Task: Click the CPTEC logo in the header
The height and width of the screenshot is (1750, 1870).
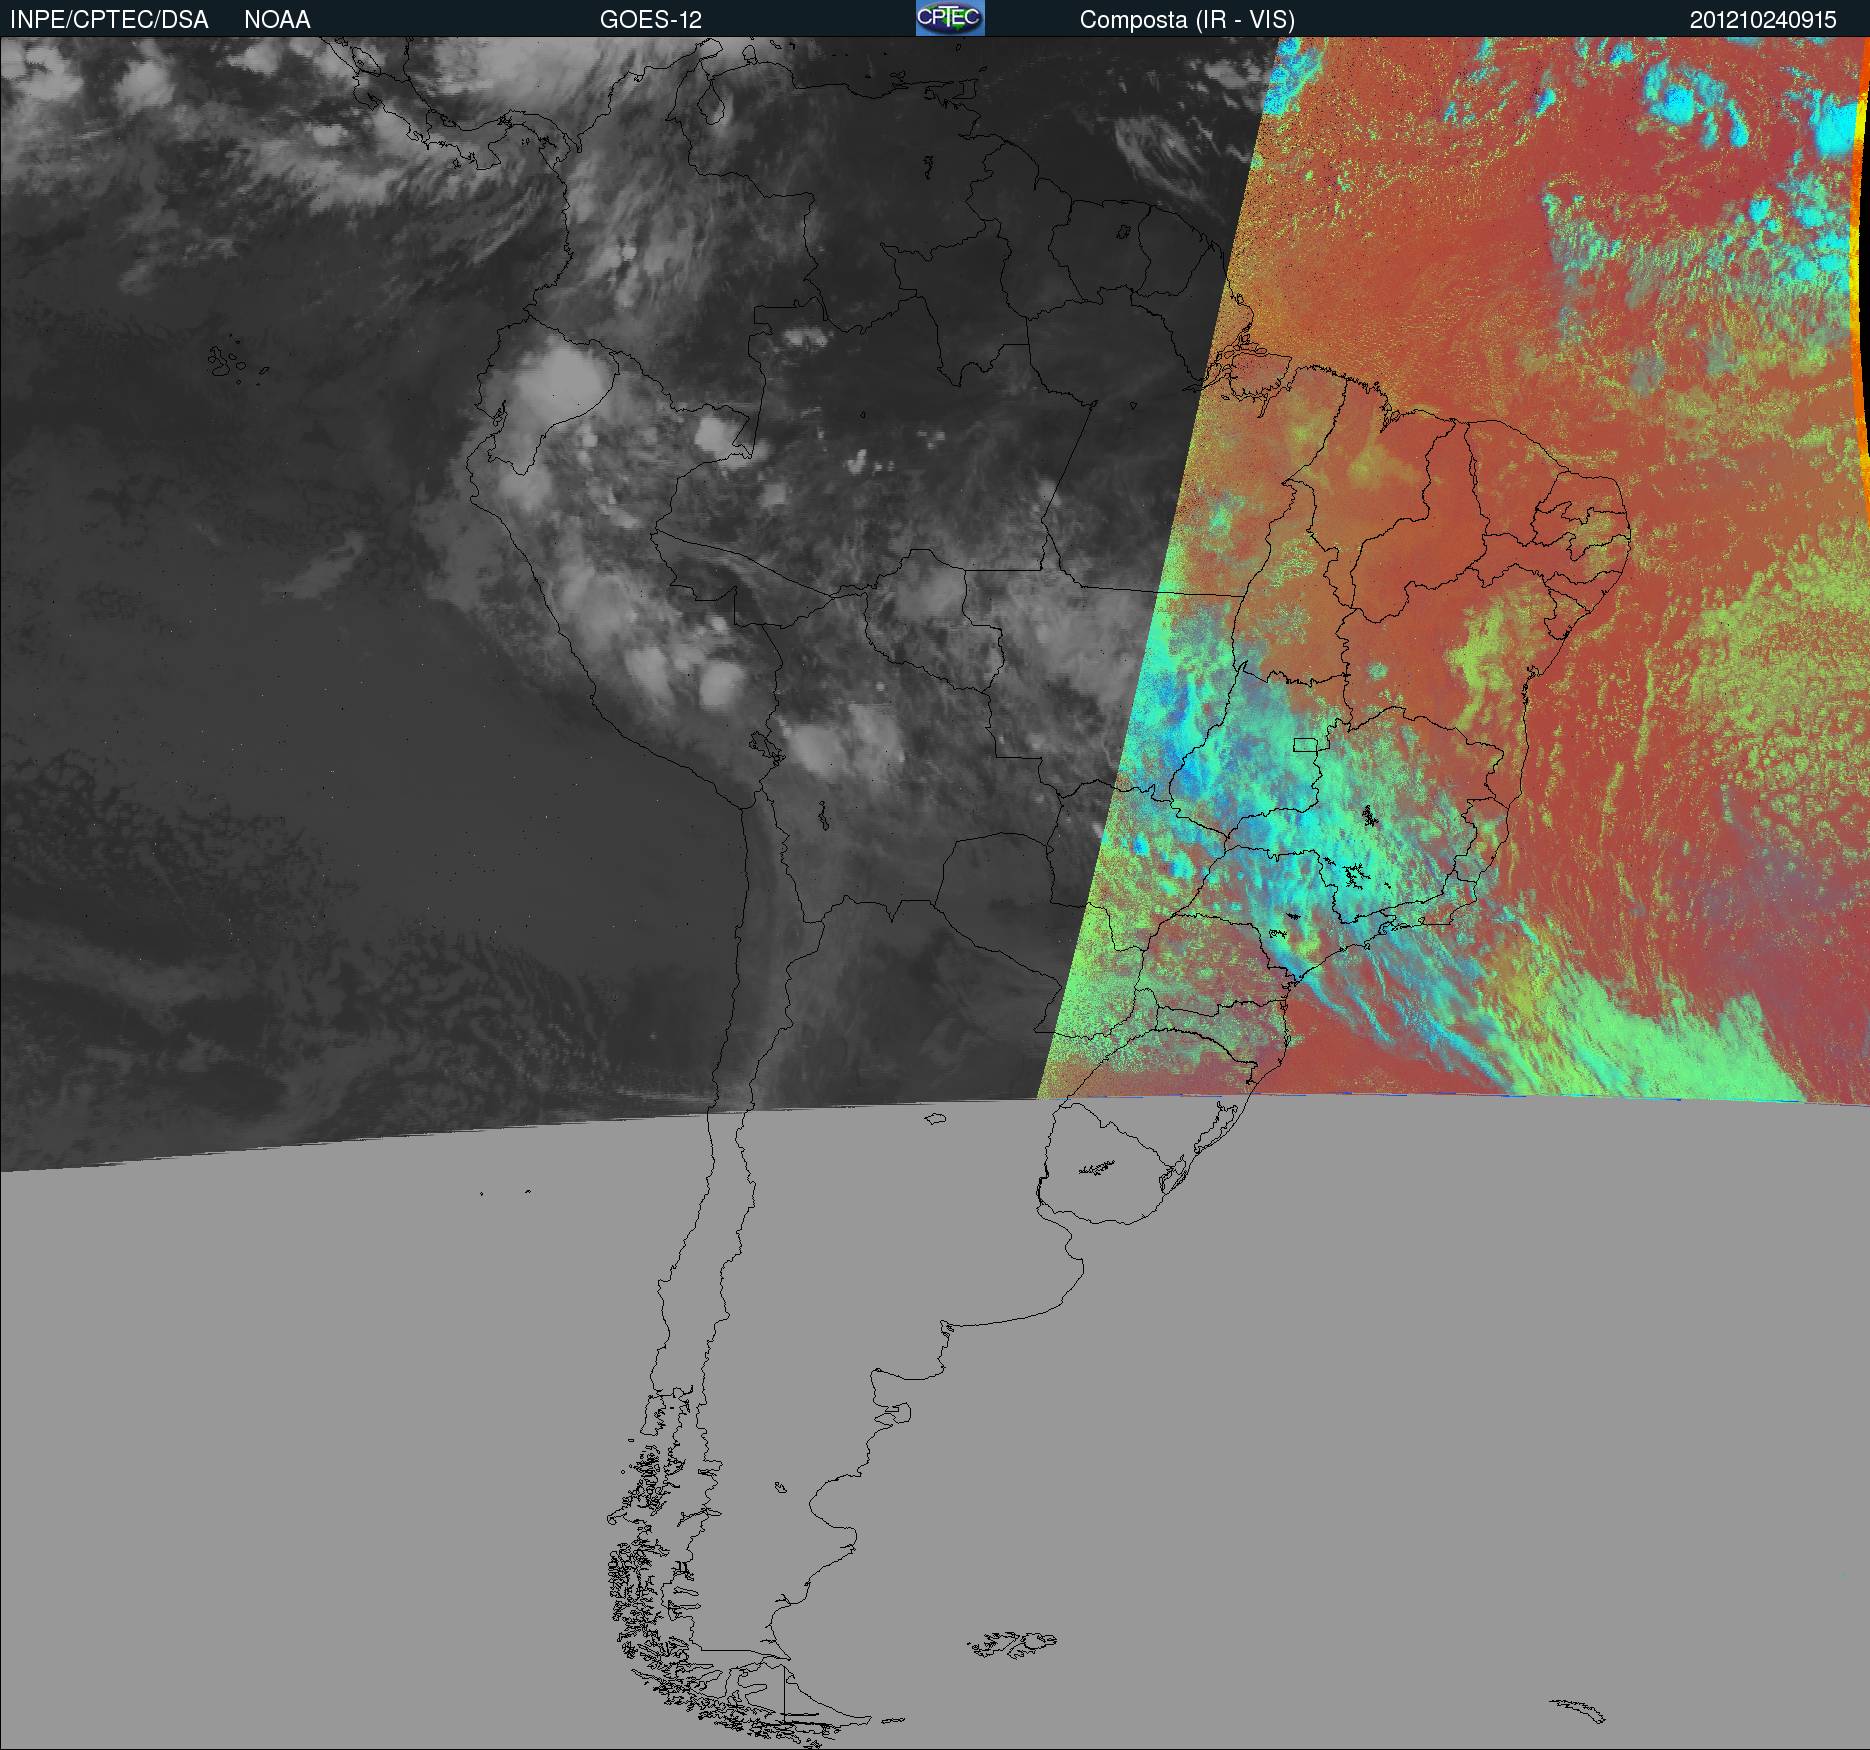Action: [x=950, y=18]
